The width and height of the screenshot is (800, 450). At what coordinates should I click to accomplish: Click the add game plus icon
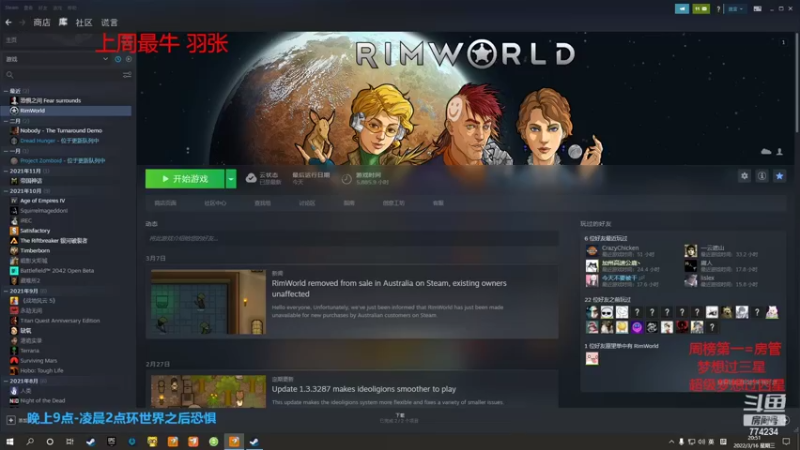coord(11,420)
